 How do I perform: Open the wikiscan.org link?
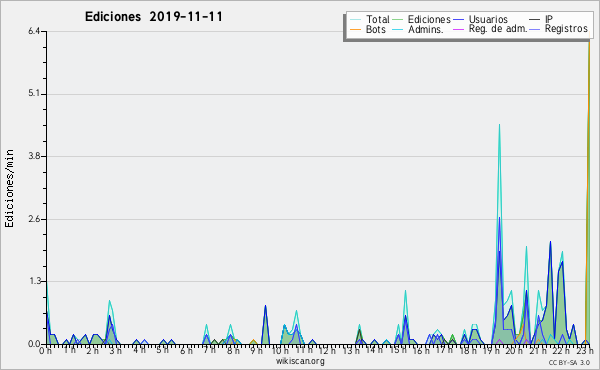click(x=300, y=361)
